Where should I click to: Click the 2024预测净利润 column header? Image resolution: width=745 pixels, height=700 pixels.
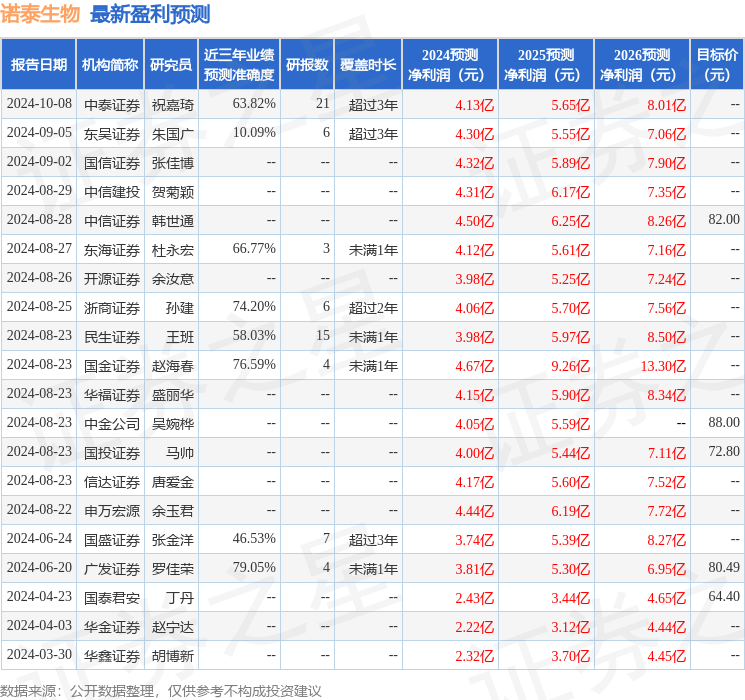450,65
